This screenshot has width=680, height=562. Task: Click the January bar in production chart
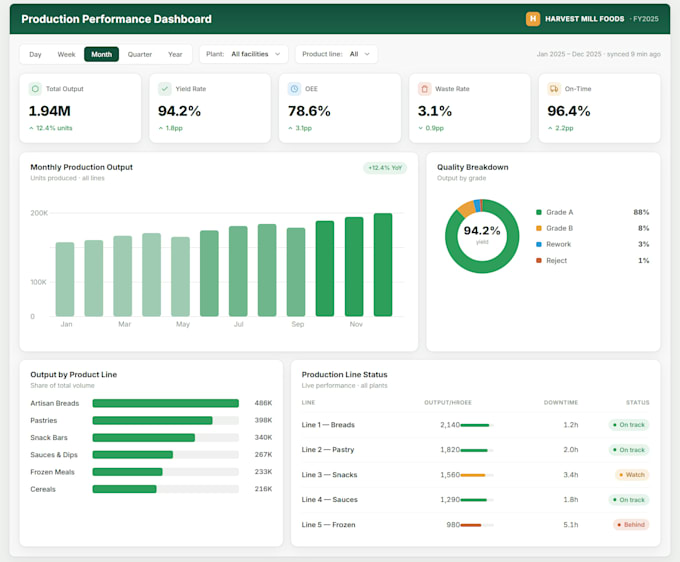tap(65, 279)
